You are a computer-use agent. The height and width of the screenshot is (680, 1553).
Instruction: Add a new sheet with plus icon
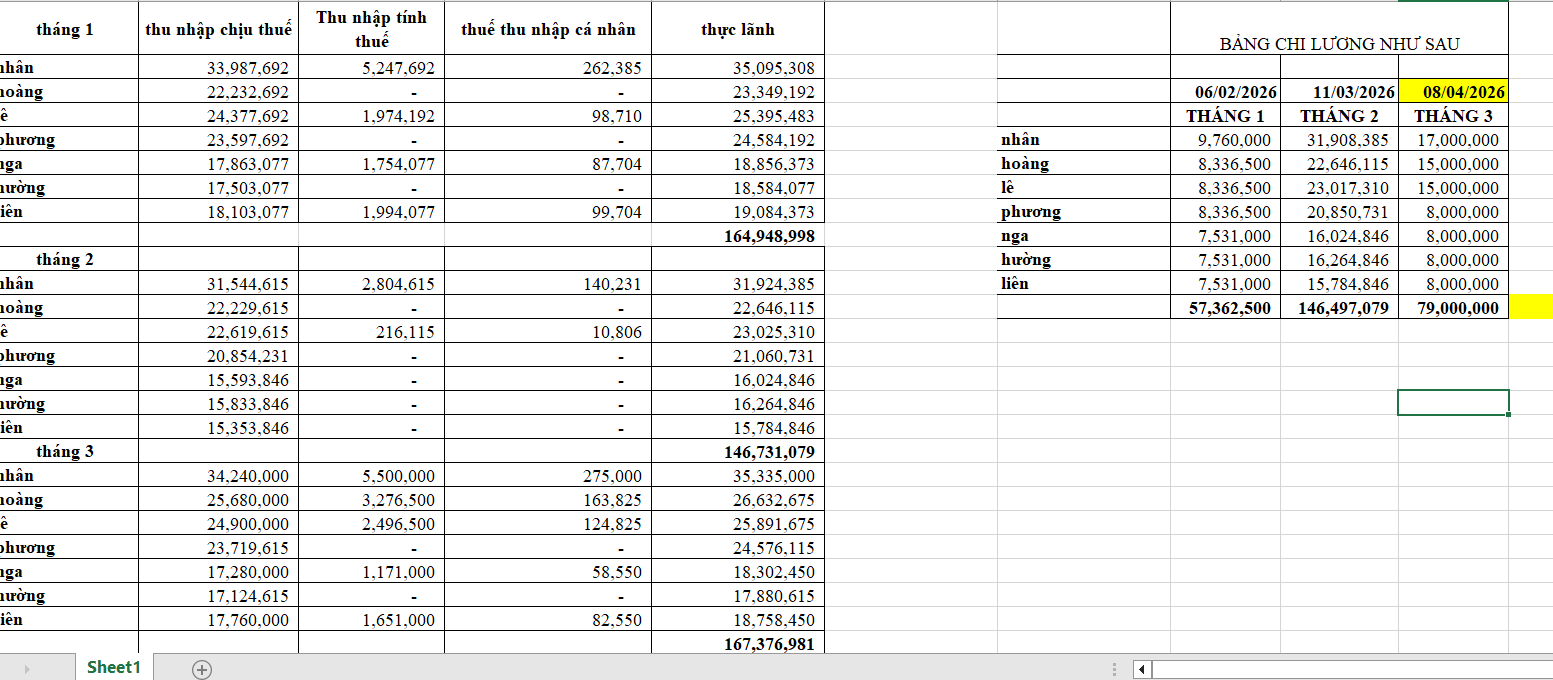coord(202,669)
